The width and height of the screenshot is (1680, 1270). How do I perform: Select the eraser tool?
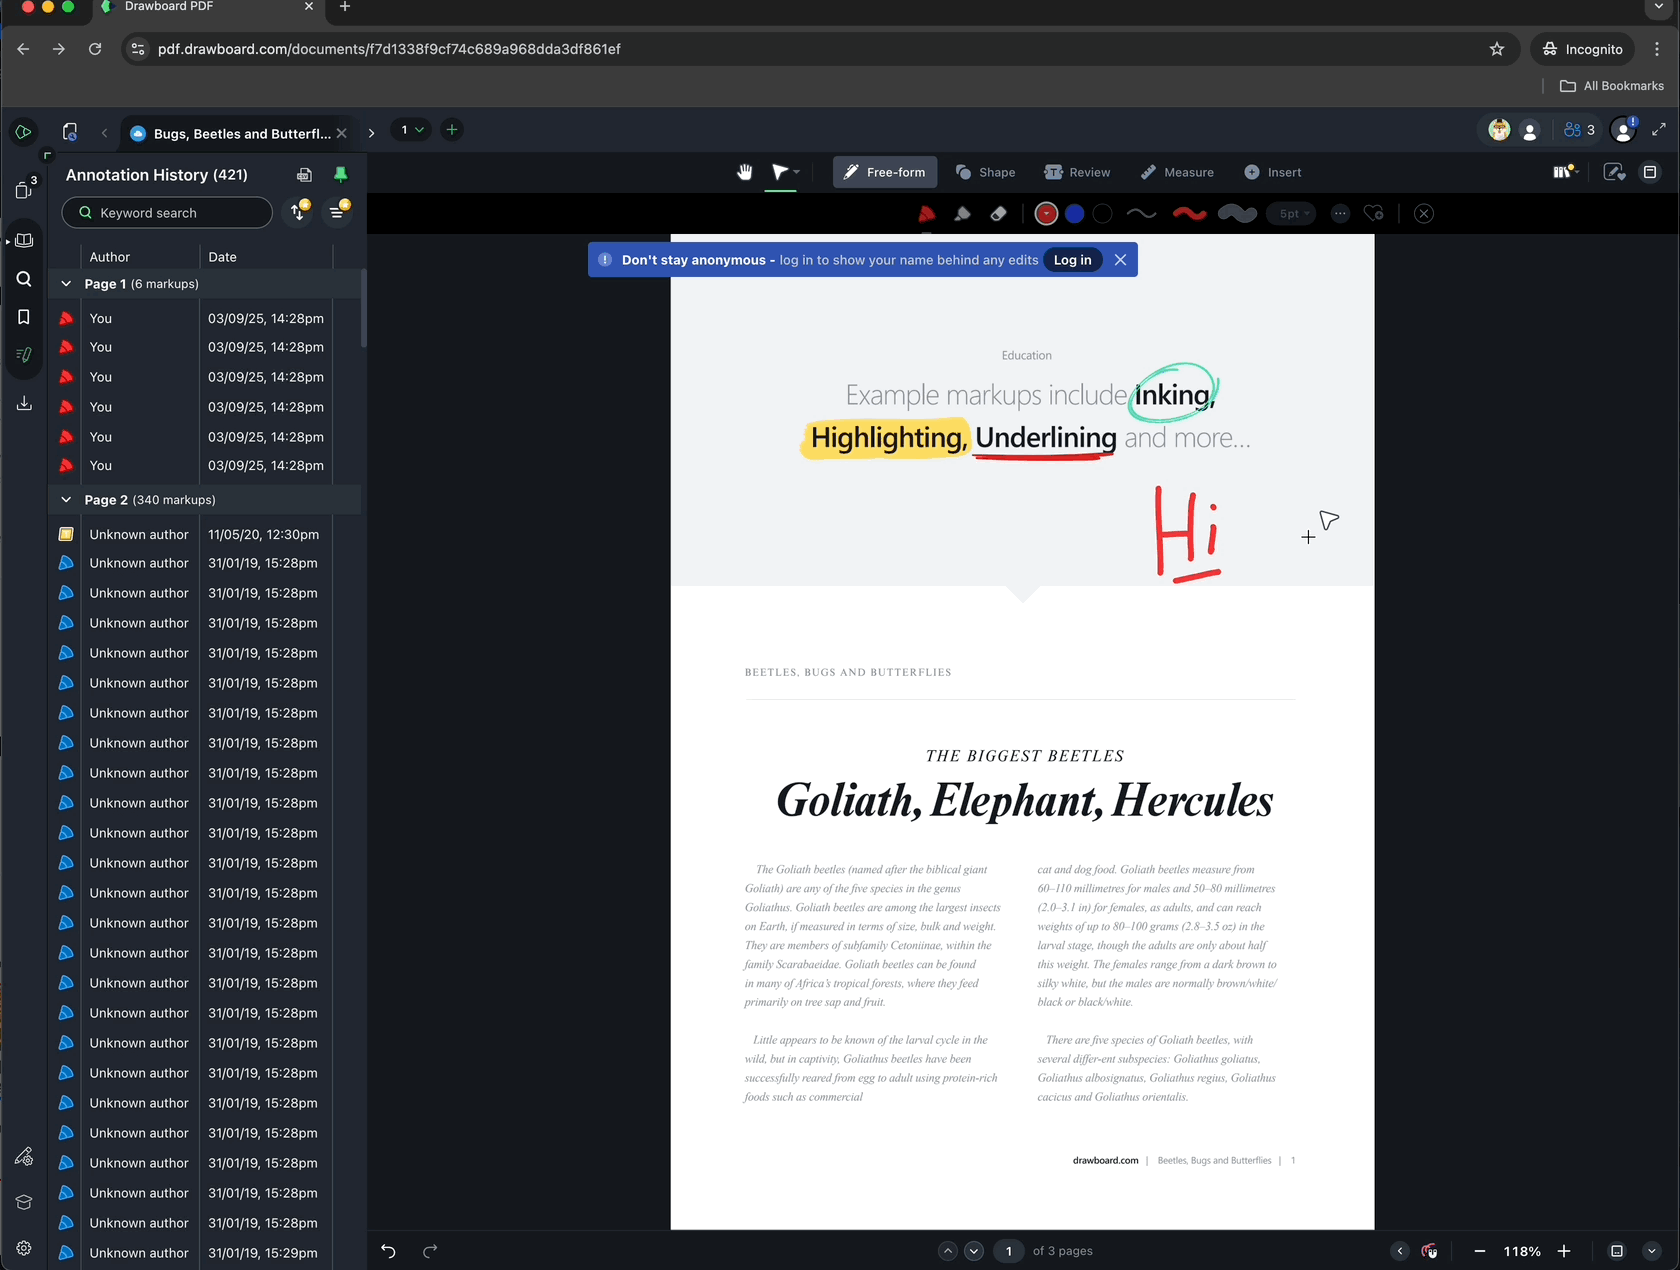[998, 214]
